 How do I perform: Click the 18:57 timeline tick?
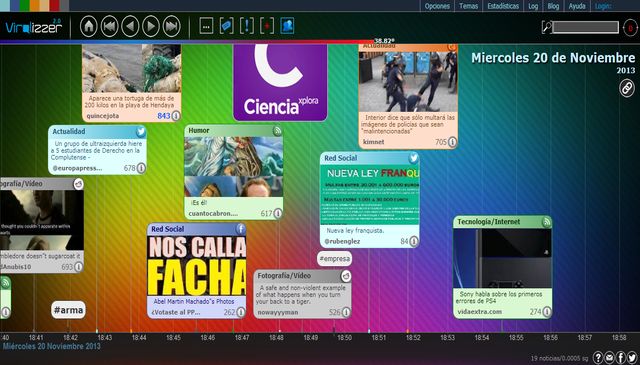pyautogui.click(x=584, y=338)
